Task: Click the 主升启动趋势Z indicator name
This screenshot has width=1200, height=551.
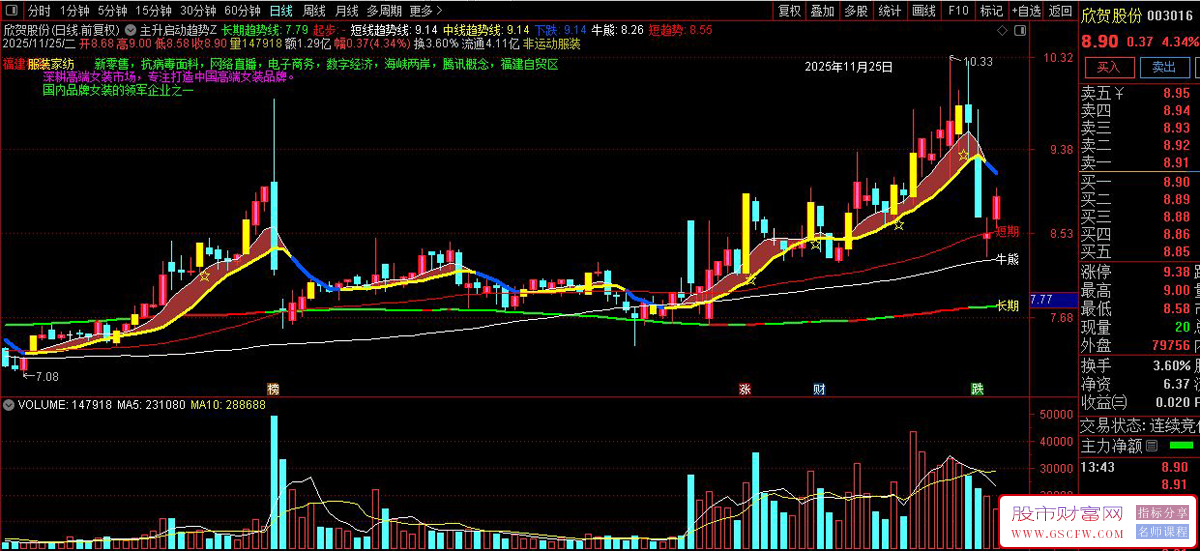Action: point(178,30)
